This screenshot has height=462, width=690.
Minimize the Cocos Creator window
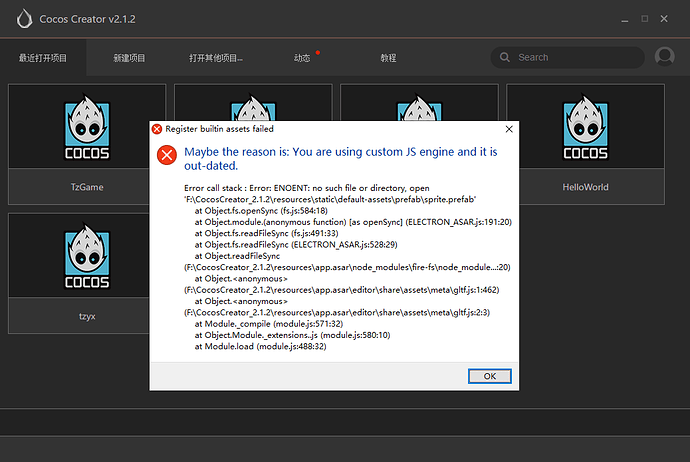tap(624, 19)
